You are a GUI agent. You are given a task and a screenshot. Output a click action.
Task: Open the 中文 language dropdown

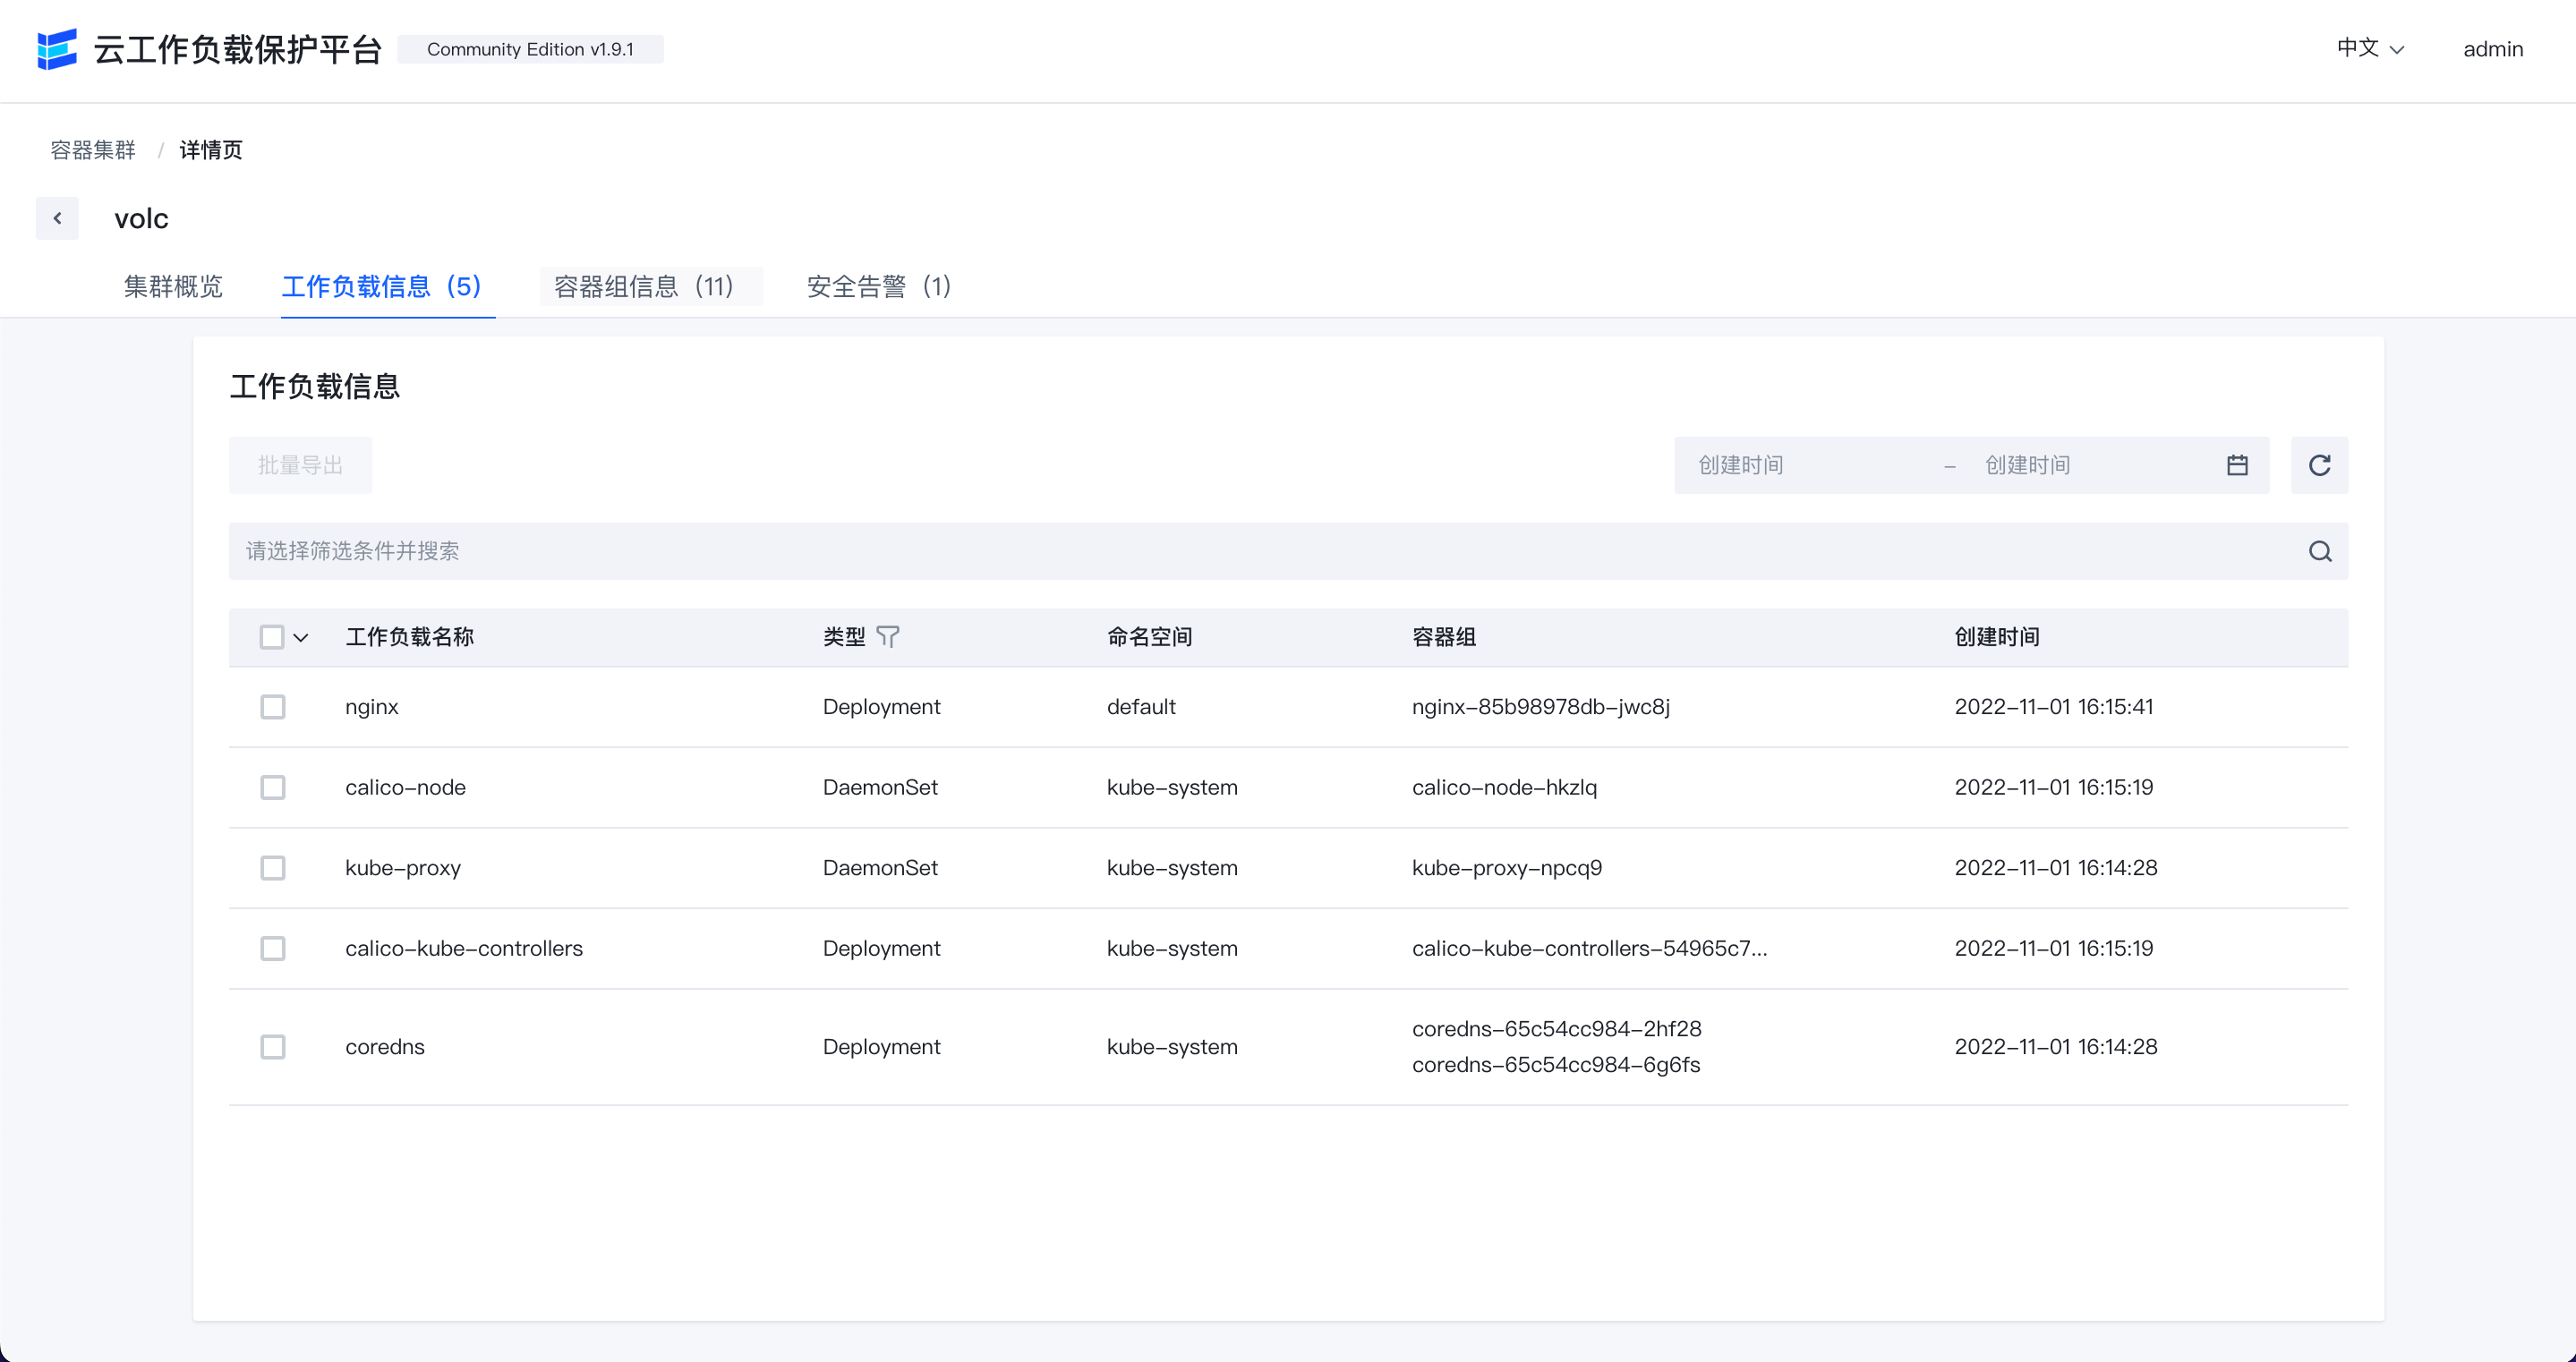[x=2369, y=49]
